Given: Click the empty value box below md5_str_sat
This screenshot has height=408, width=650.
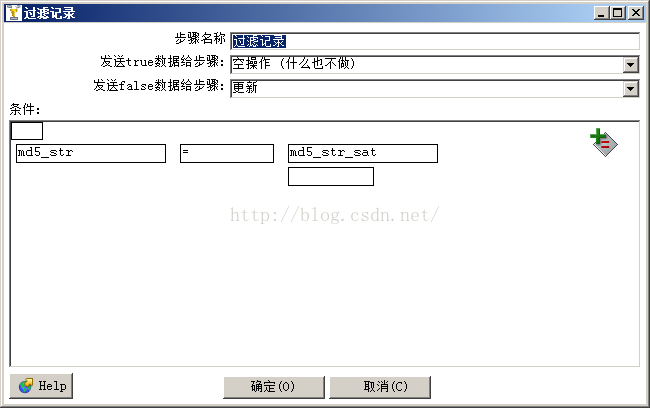Looking at the screenshot, I should (x=331, y=177).
